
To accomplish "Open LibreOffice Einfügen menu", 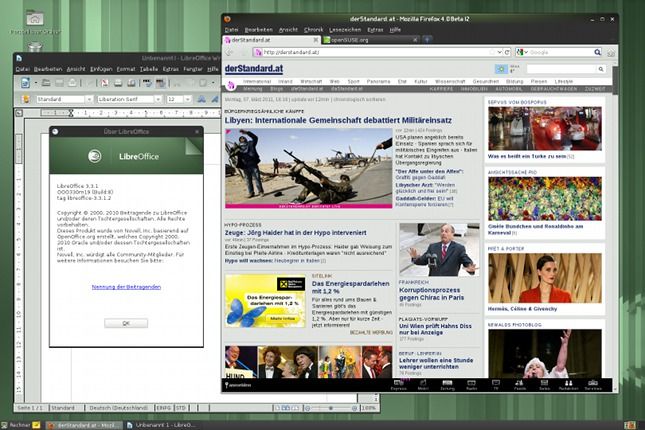I will 101,69.
